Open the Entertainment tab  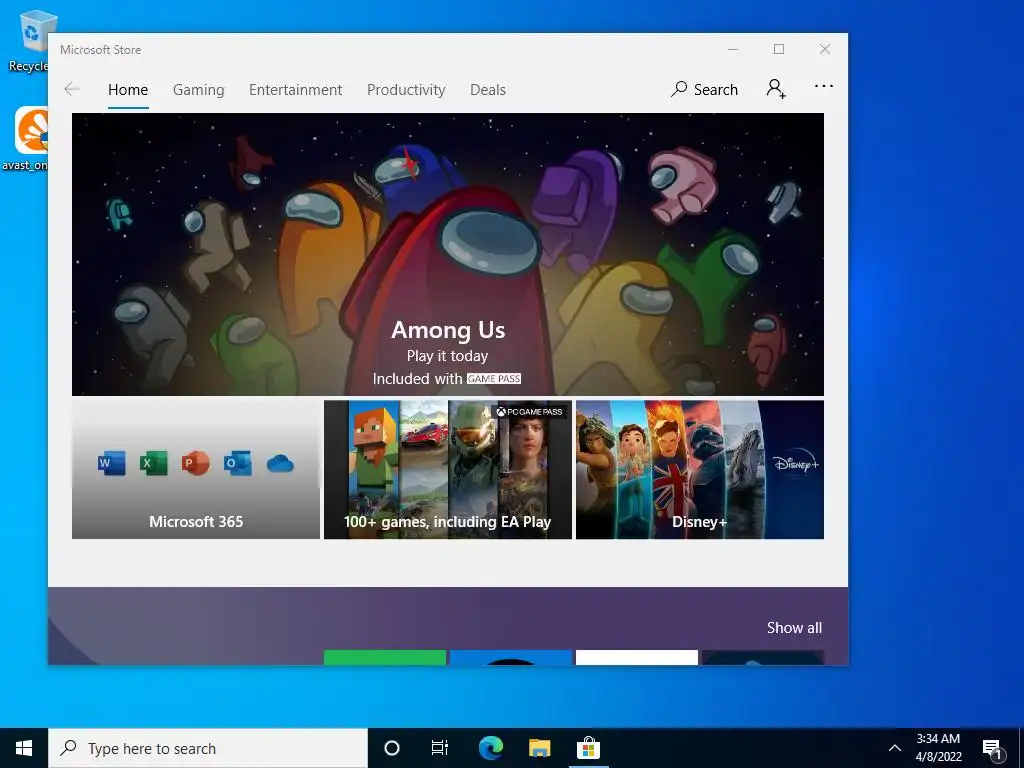295,89
